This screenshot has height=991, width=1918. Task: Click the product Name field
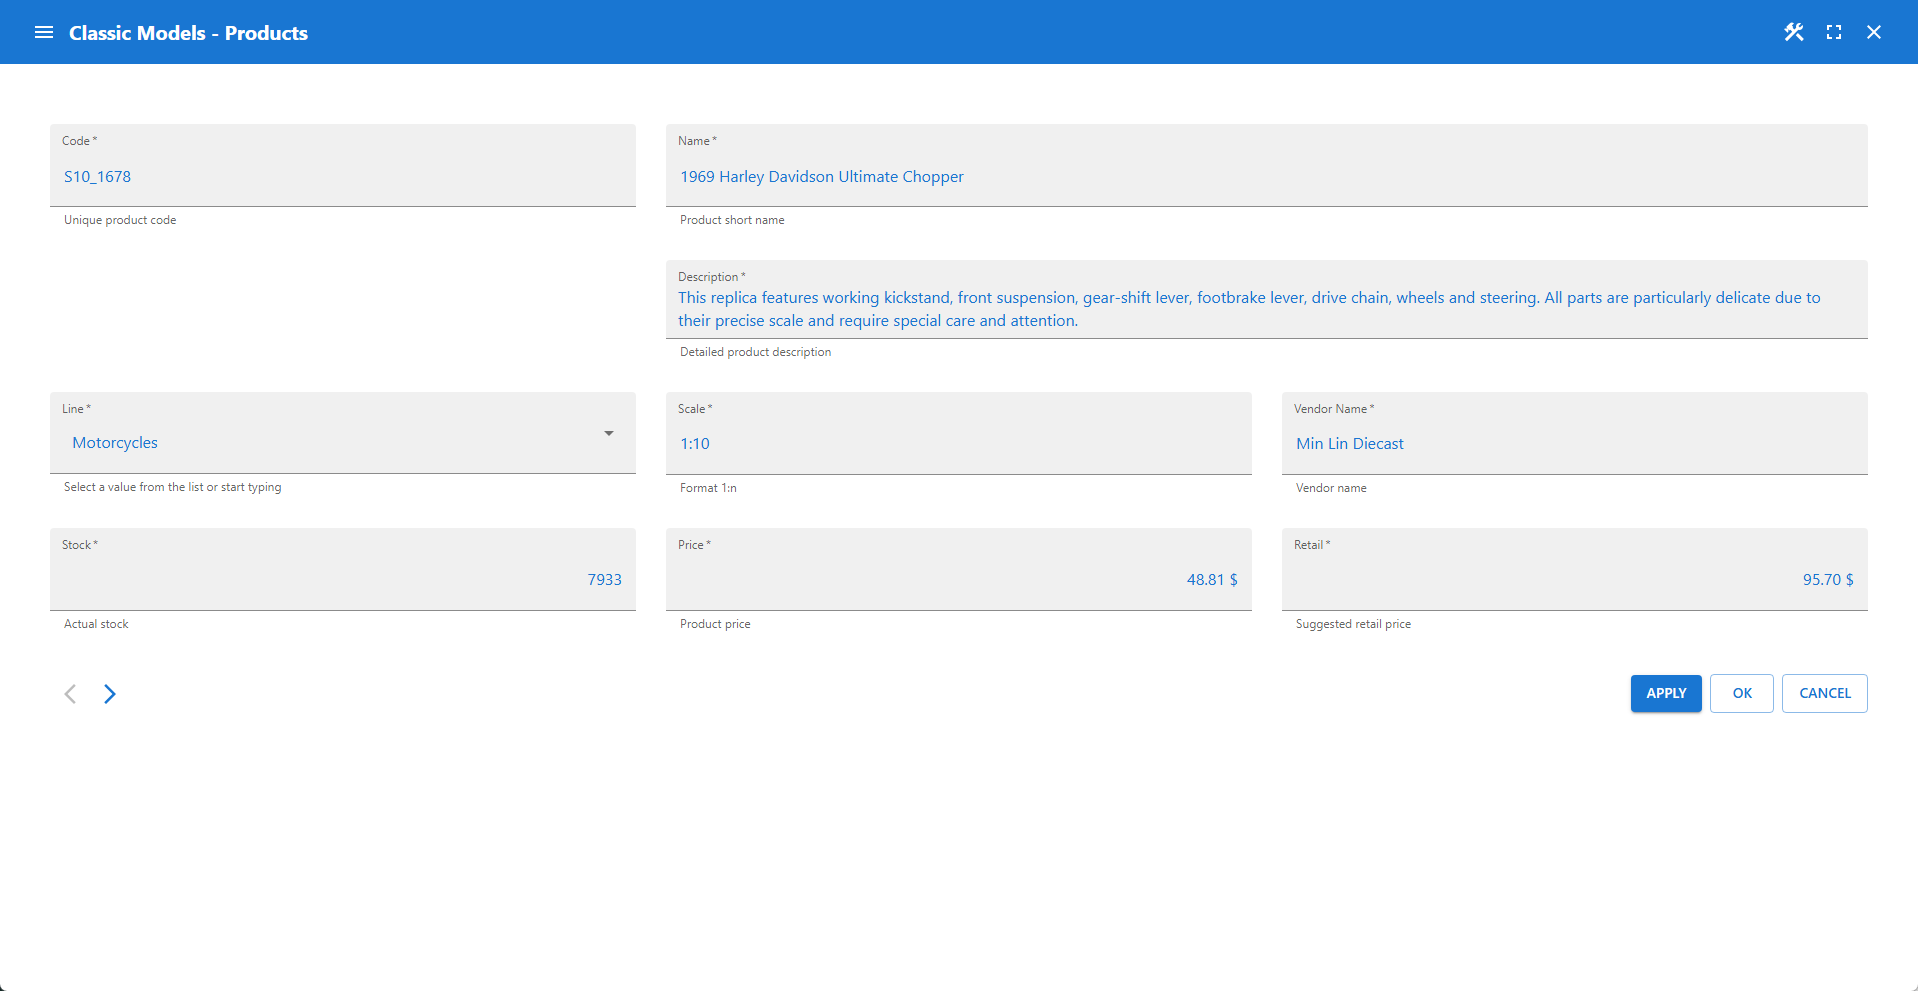point(1266,177)
